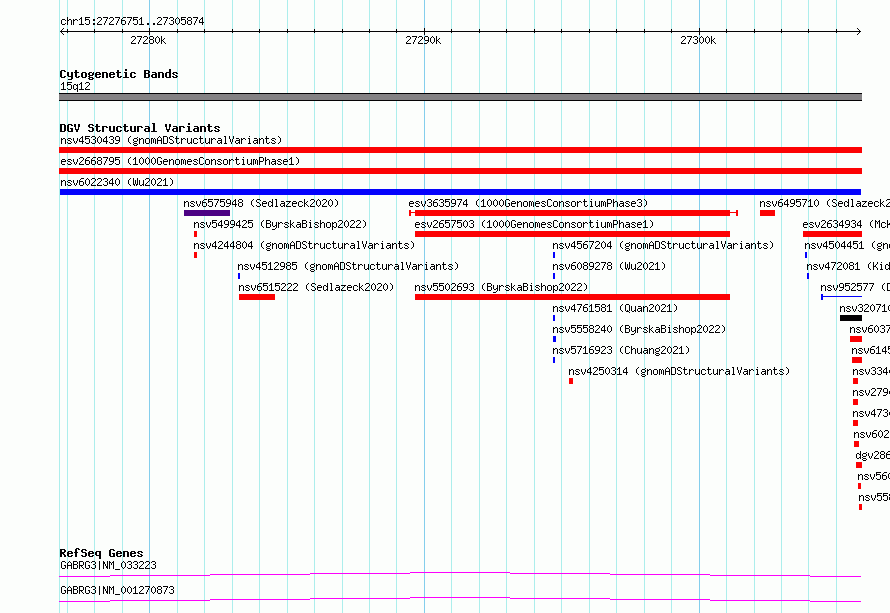
Task: Open the nsv6575948 Sedlazeck2020 variant label
Action: [x=261, y=203]
